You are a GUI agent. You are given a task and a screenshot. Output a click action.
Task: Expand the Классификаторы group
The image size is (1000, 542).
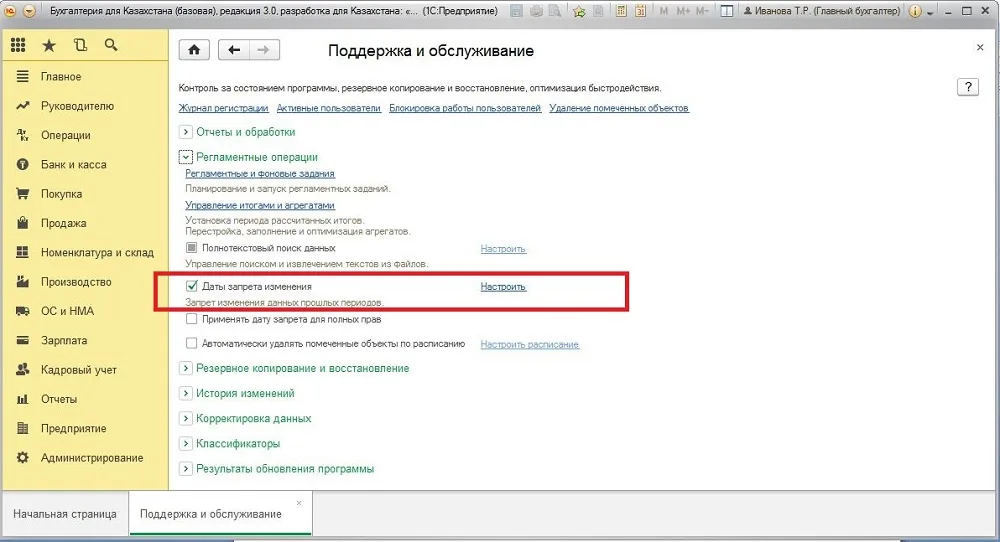pyautogui.click(x=185, y=443)
